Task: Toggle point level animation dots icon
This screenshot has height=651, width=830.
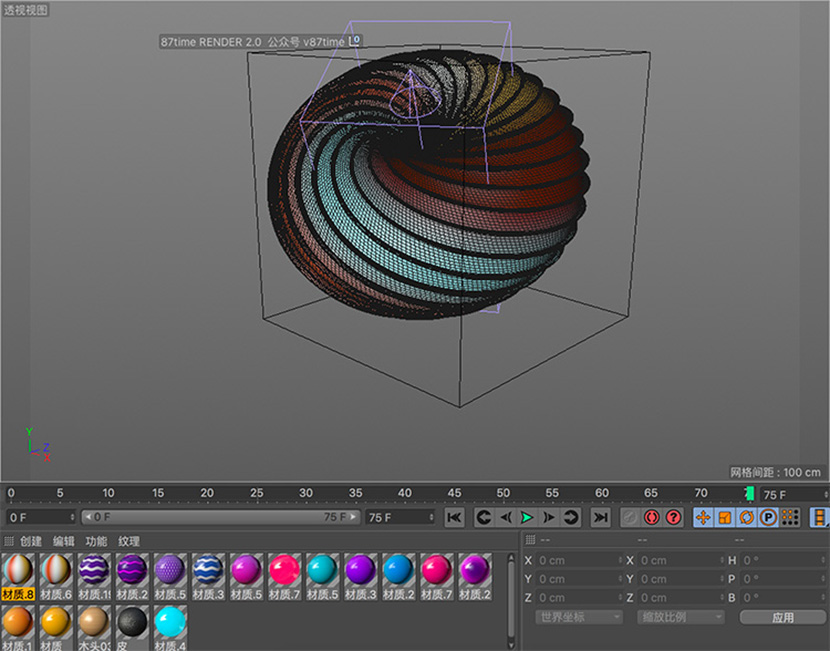Action: point(790,517)
